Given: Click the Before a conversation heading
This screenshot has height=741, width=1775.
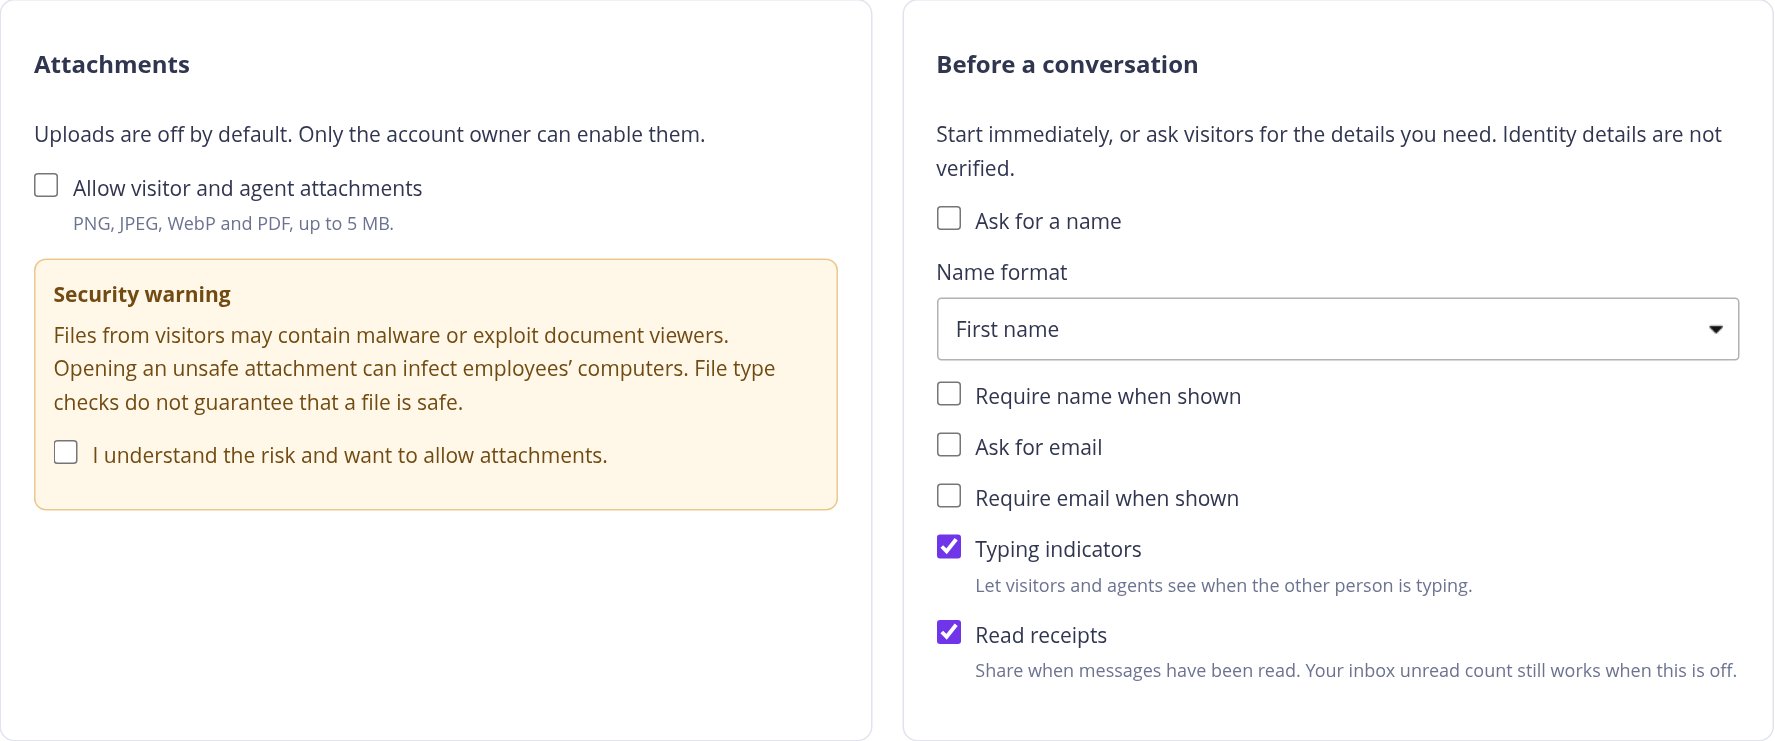Looking at the screenshot, I should click(1067, 64).
